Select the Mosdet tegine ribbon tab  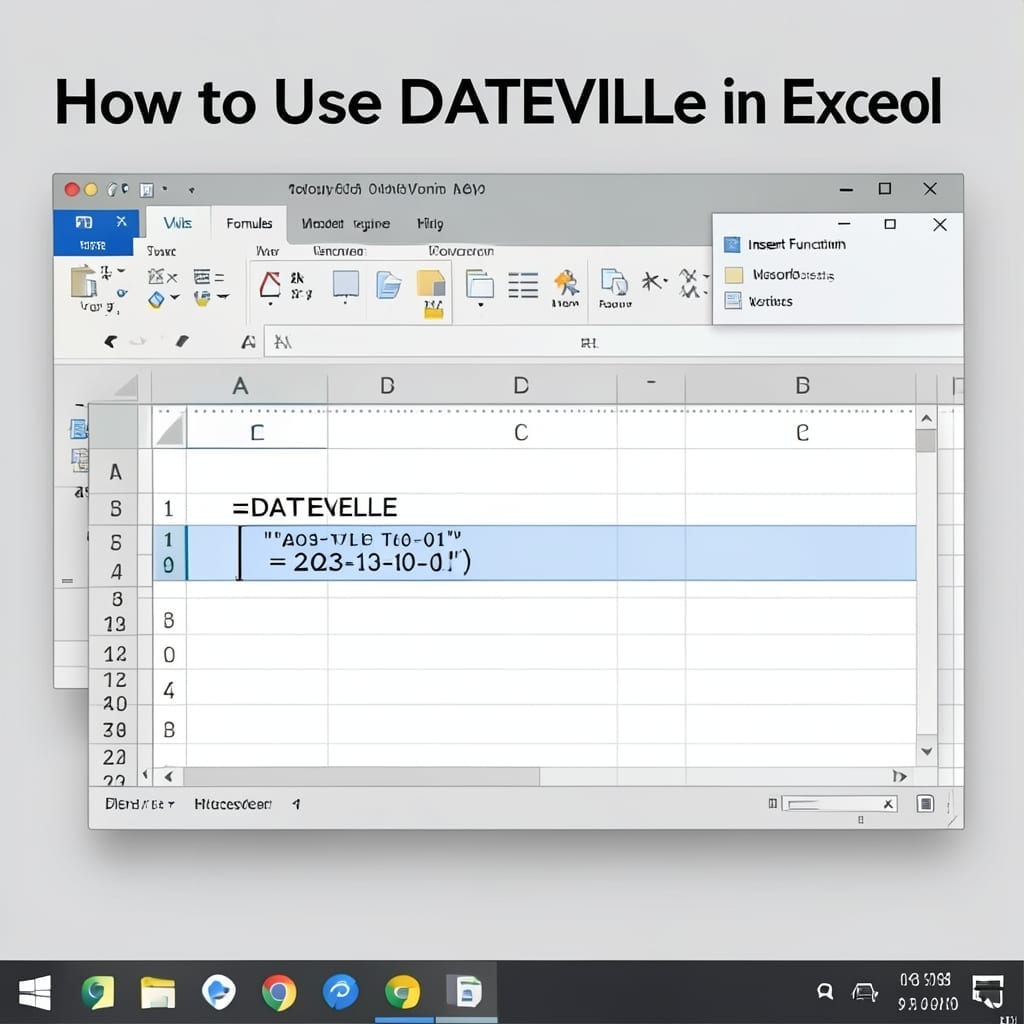345,224
